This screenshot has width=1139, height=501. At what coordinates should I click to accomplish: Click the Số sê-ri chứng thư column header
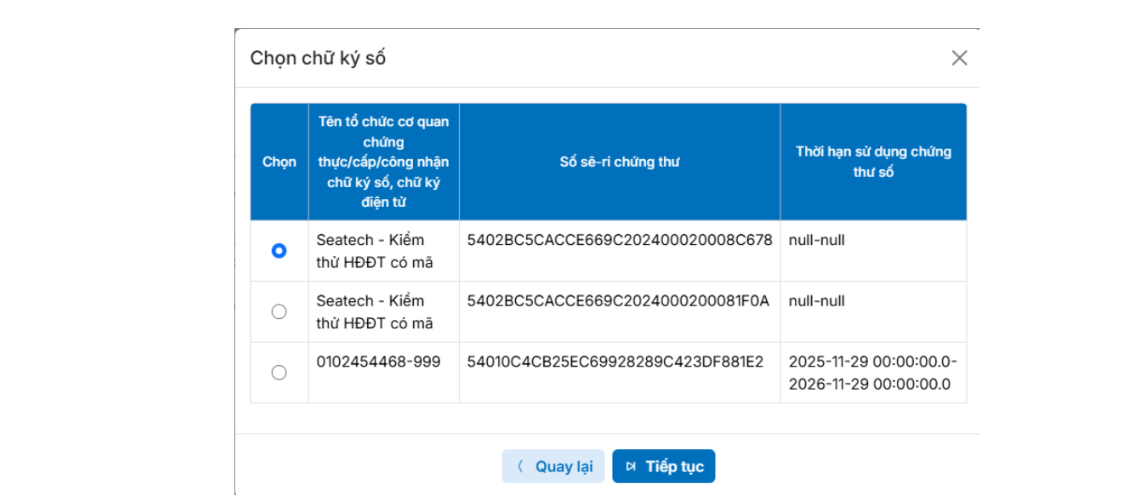click(x=619, y=162)
